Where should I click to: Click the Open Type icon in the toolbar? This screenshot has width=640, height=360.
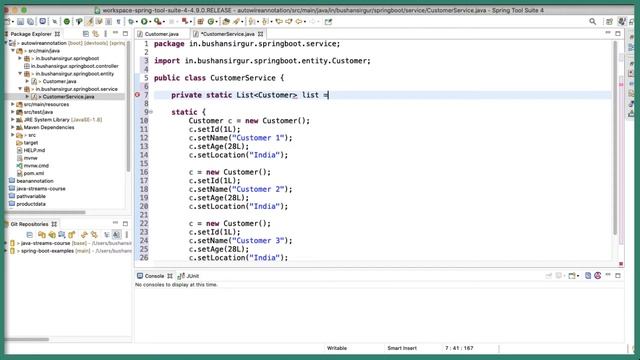click(226, 21)
